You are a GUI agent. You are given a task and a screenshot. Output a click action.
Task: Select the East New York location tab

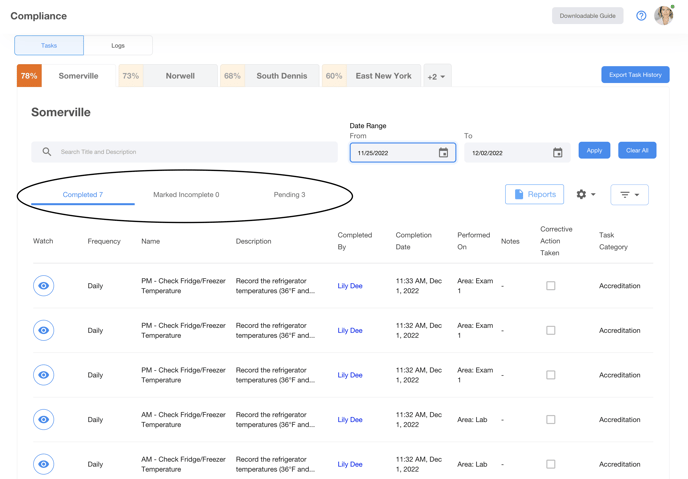372,76
